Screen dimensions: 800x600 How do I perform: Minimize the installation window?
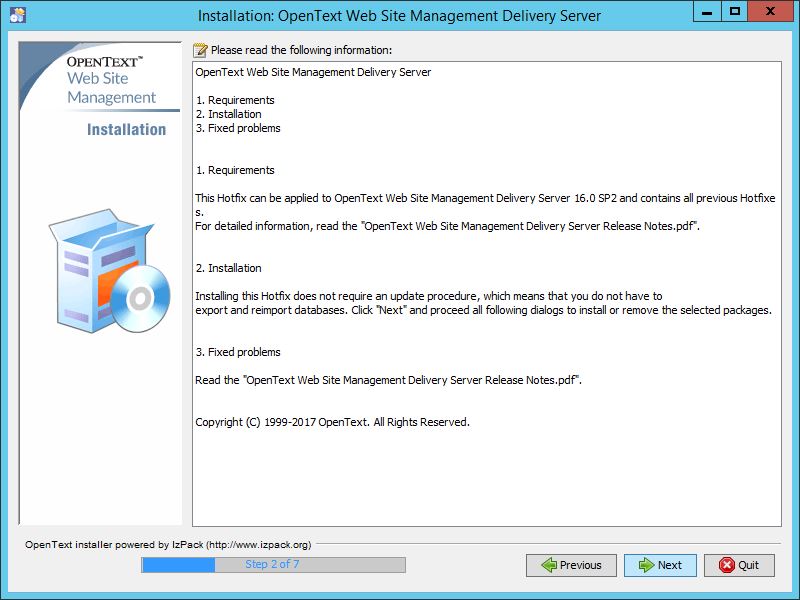point(707,12)
